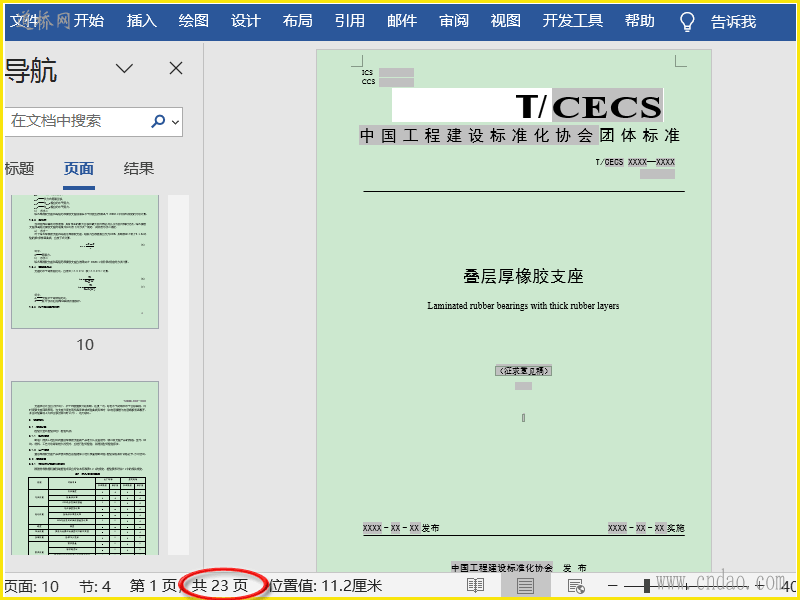Screen dimensions: 800x600
Task: Switch to Read Mode view icon
Action: [x=476, y=586]
